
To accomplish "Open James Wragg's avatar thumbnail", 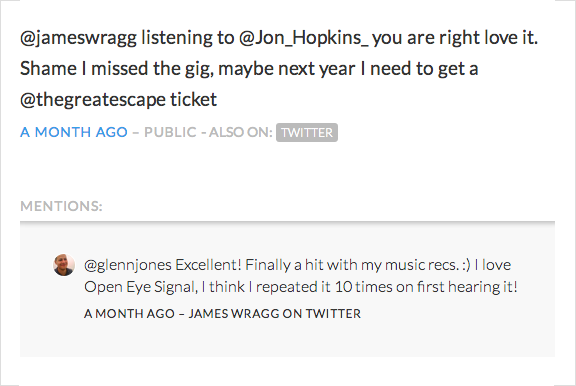I will [64, 264].
